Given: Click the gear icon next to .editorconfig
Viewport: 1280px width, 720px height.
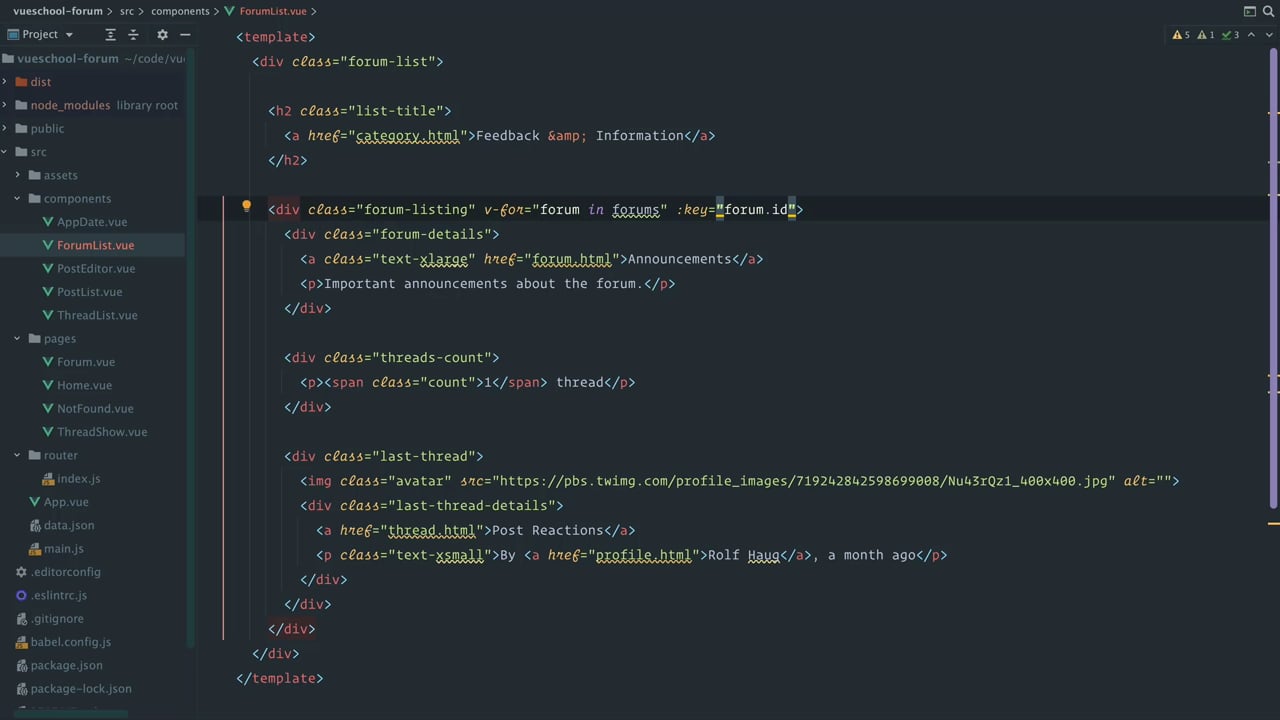Looking at the screenshot, I should (21, 572).
